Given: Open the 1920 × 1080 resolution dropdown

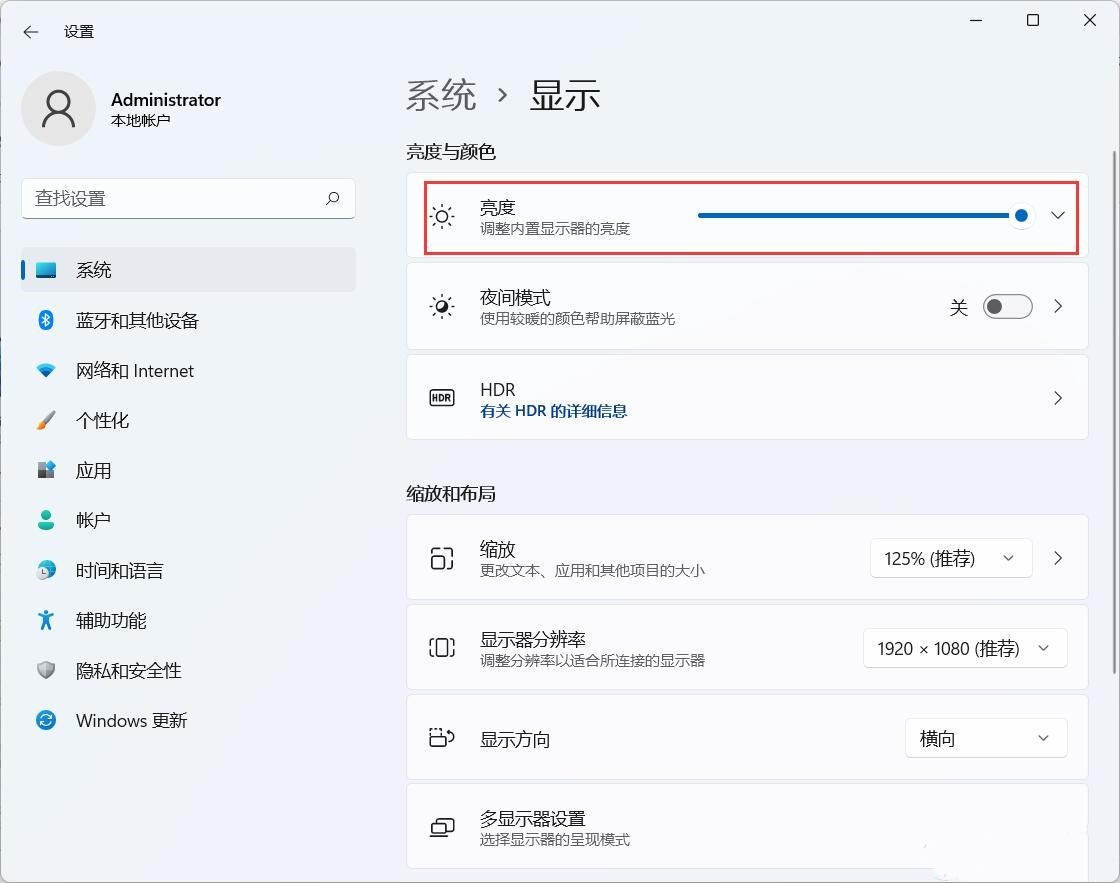Looking at the screenshot, I should pyautogui.click(x=964, y=648).
